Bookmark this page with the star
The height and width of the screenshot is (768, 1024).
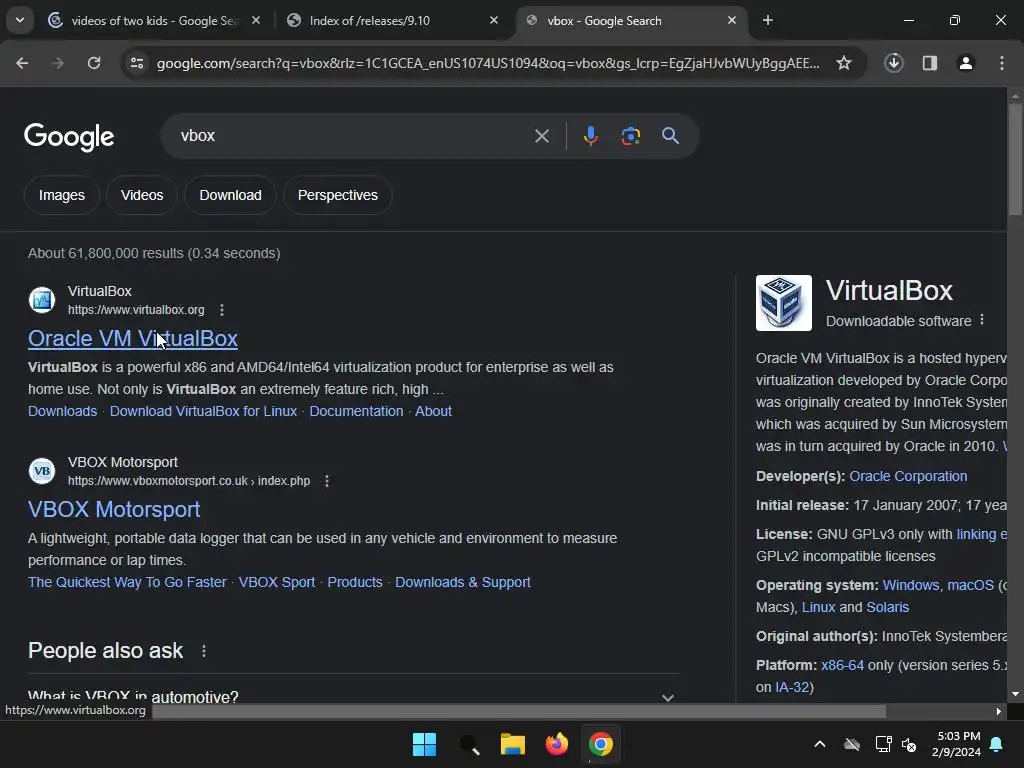coord(844,63)
